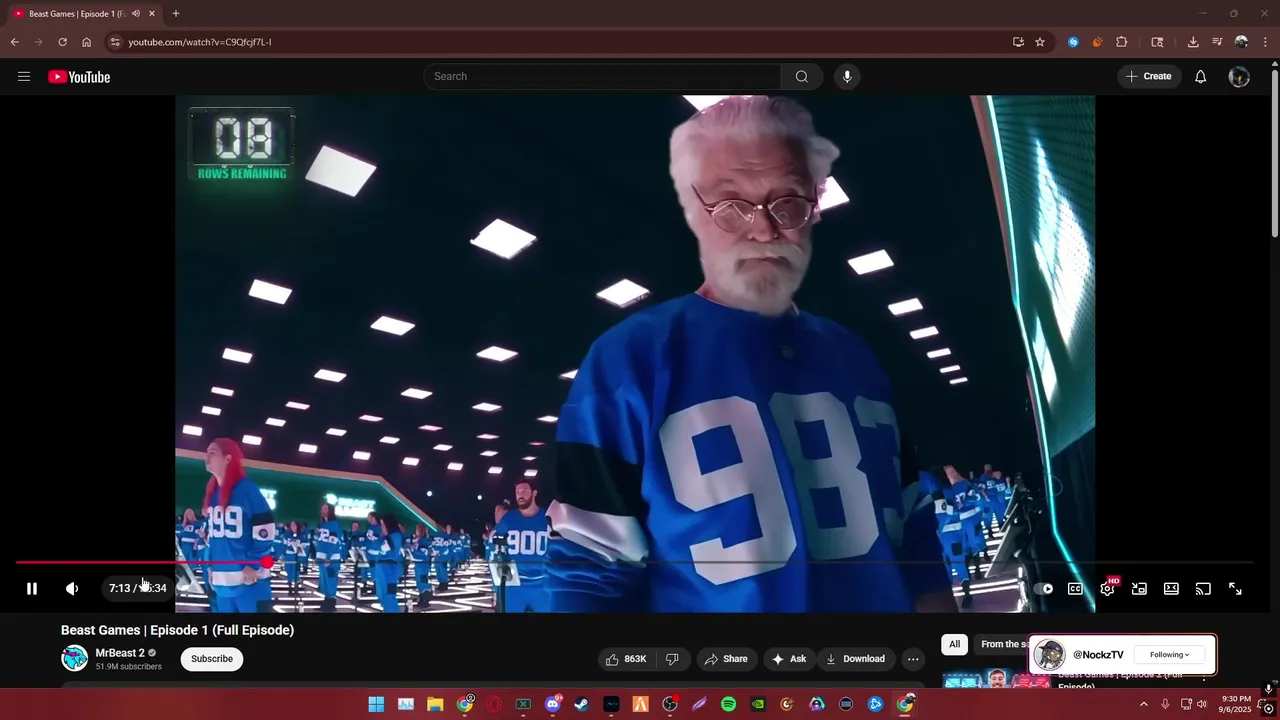Enter full screen mode
The image size is (1280, 720).
(1235, 589)
